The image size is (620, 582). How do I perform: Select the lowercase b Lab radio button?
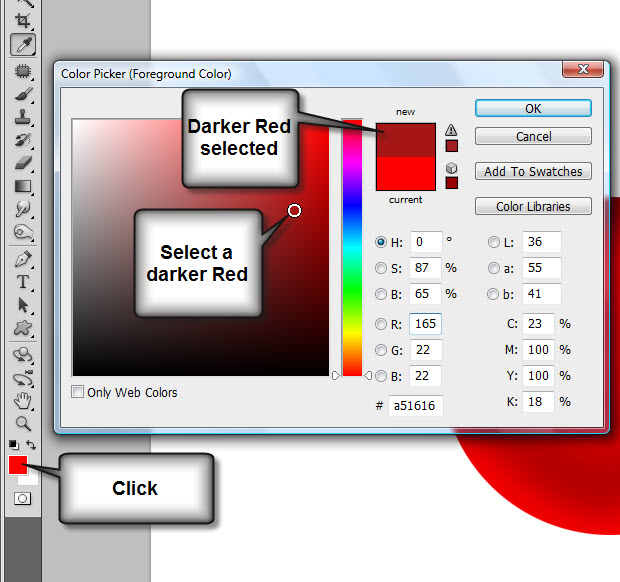pos(493,294)
